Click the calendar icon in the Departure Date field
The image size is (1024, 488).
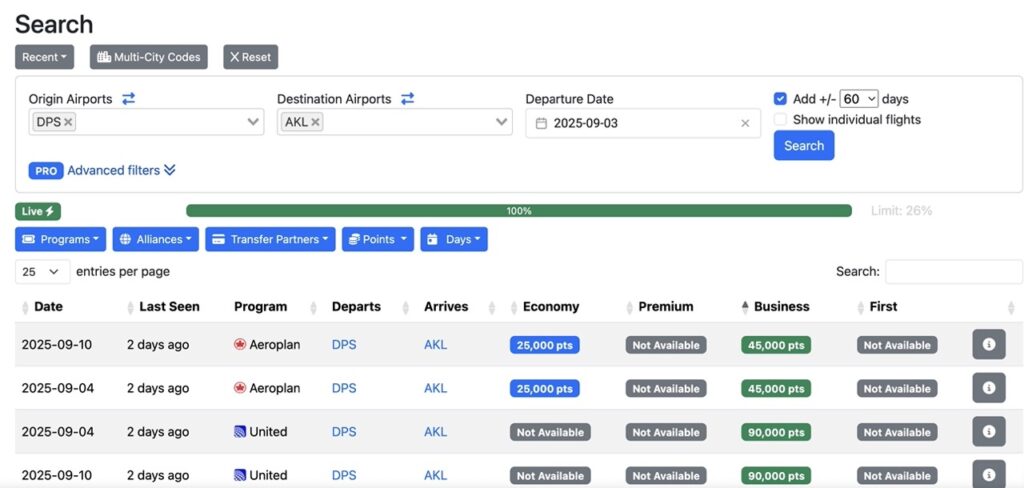pos(541,123)
